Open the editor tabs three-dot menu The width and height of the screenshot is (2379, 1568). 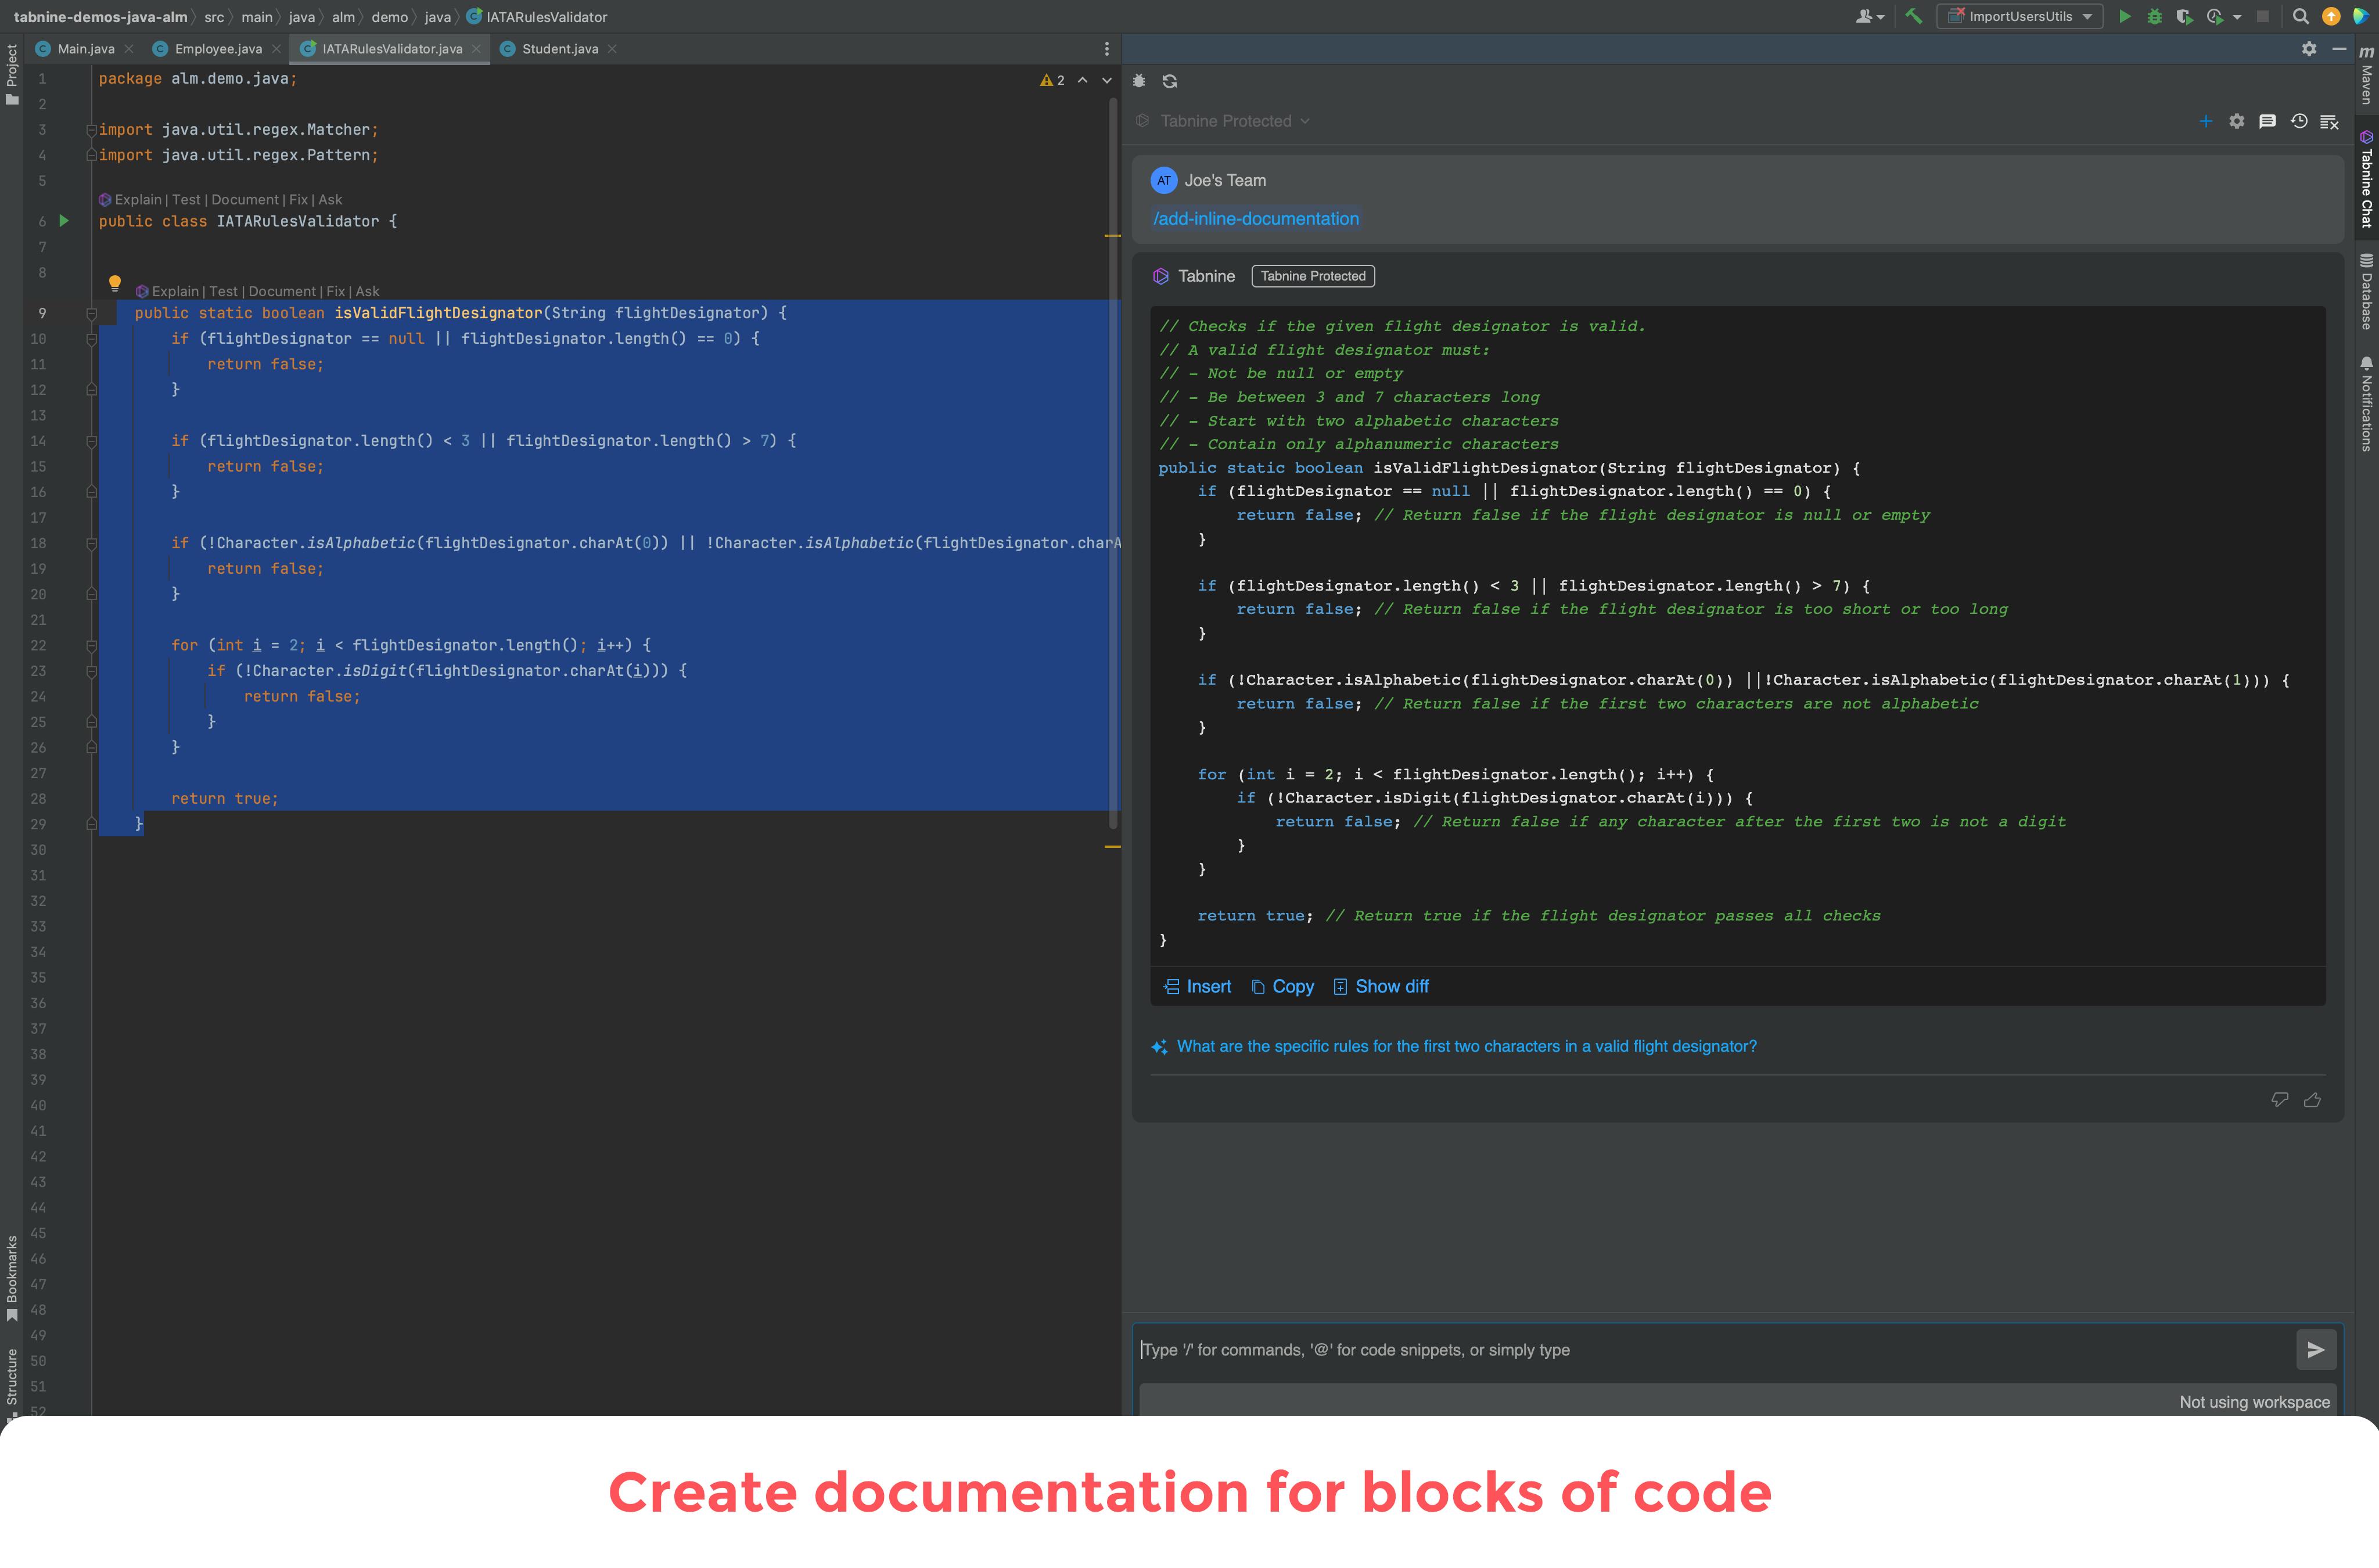pos(1106,48)
